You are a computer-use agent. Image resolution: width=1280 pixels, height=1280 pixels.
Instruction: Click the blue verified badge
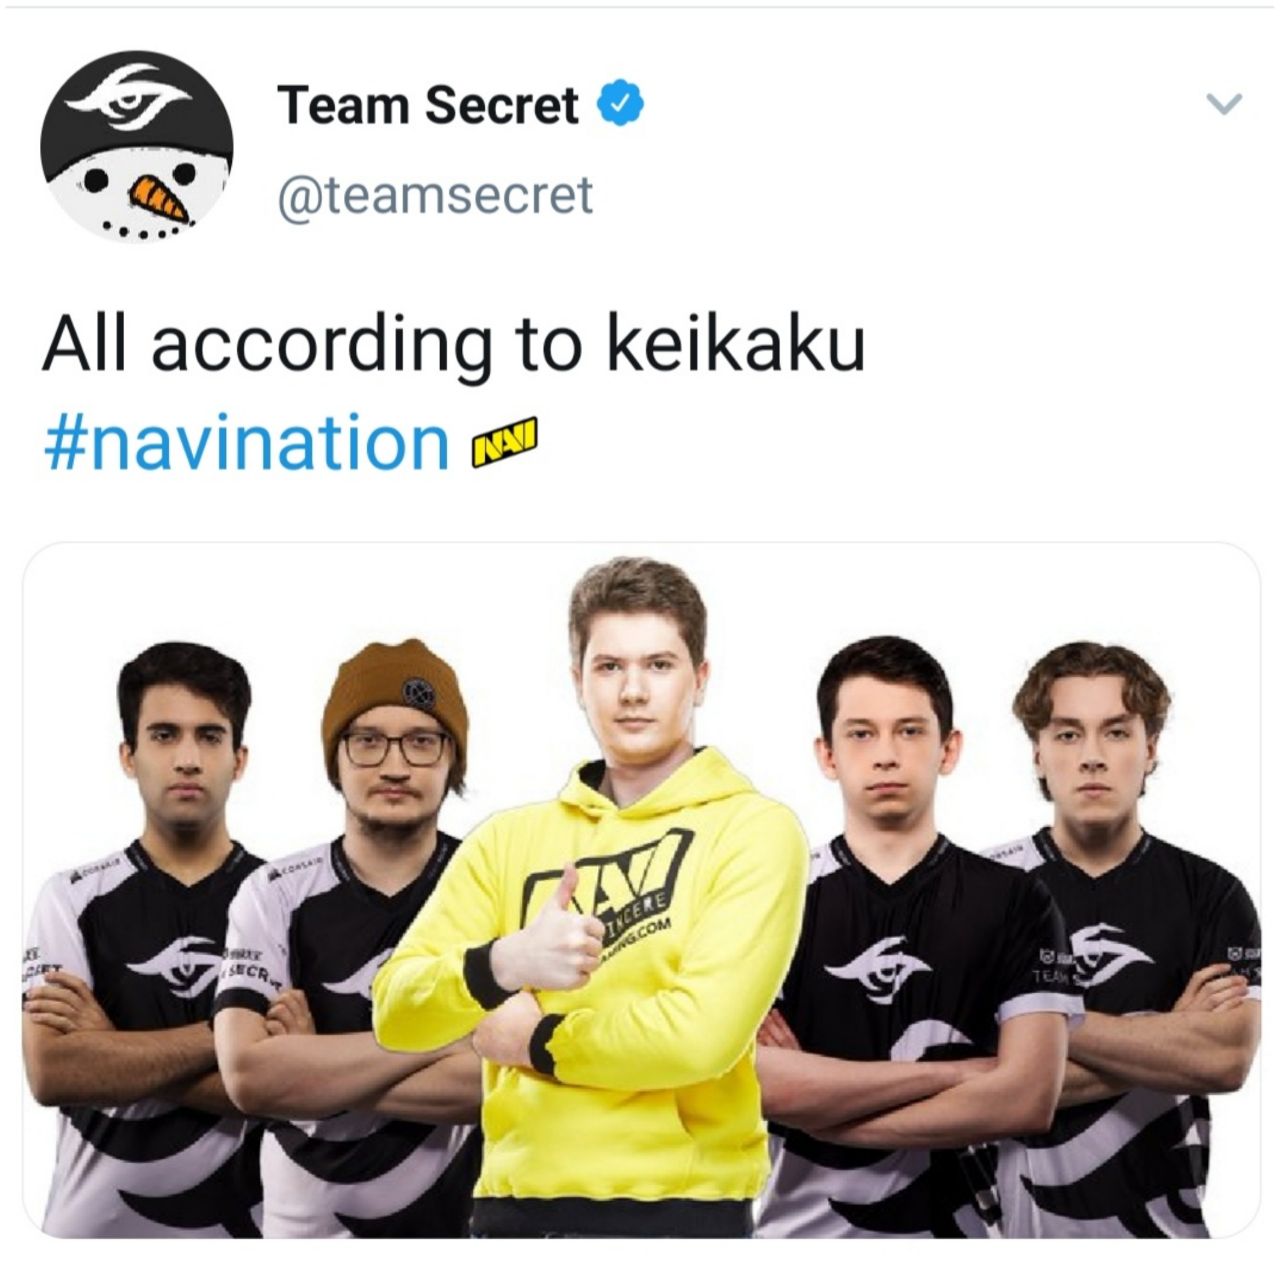coord(620,104)
